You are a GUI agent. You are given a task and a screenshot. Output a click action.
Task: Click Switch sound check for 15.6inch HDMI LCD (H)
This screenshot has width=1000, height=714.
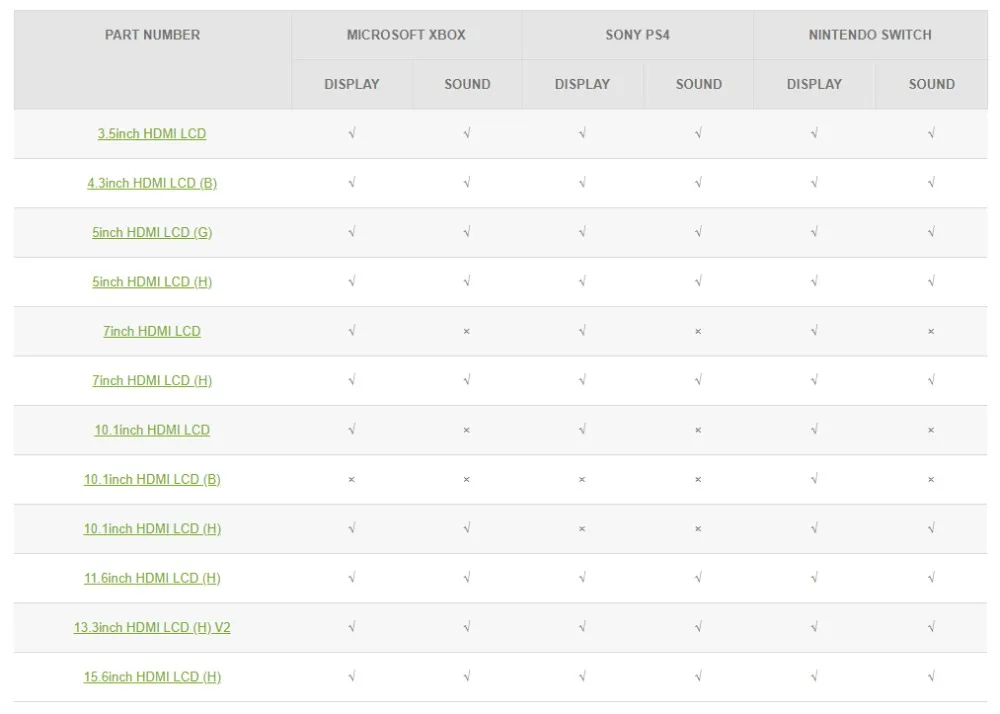932,676
